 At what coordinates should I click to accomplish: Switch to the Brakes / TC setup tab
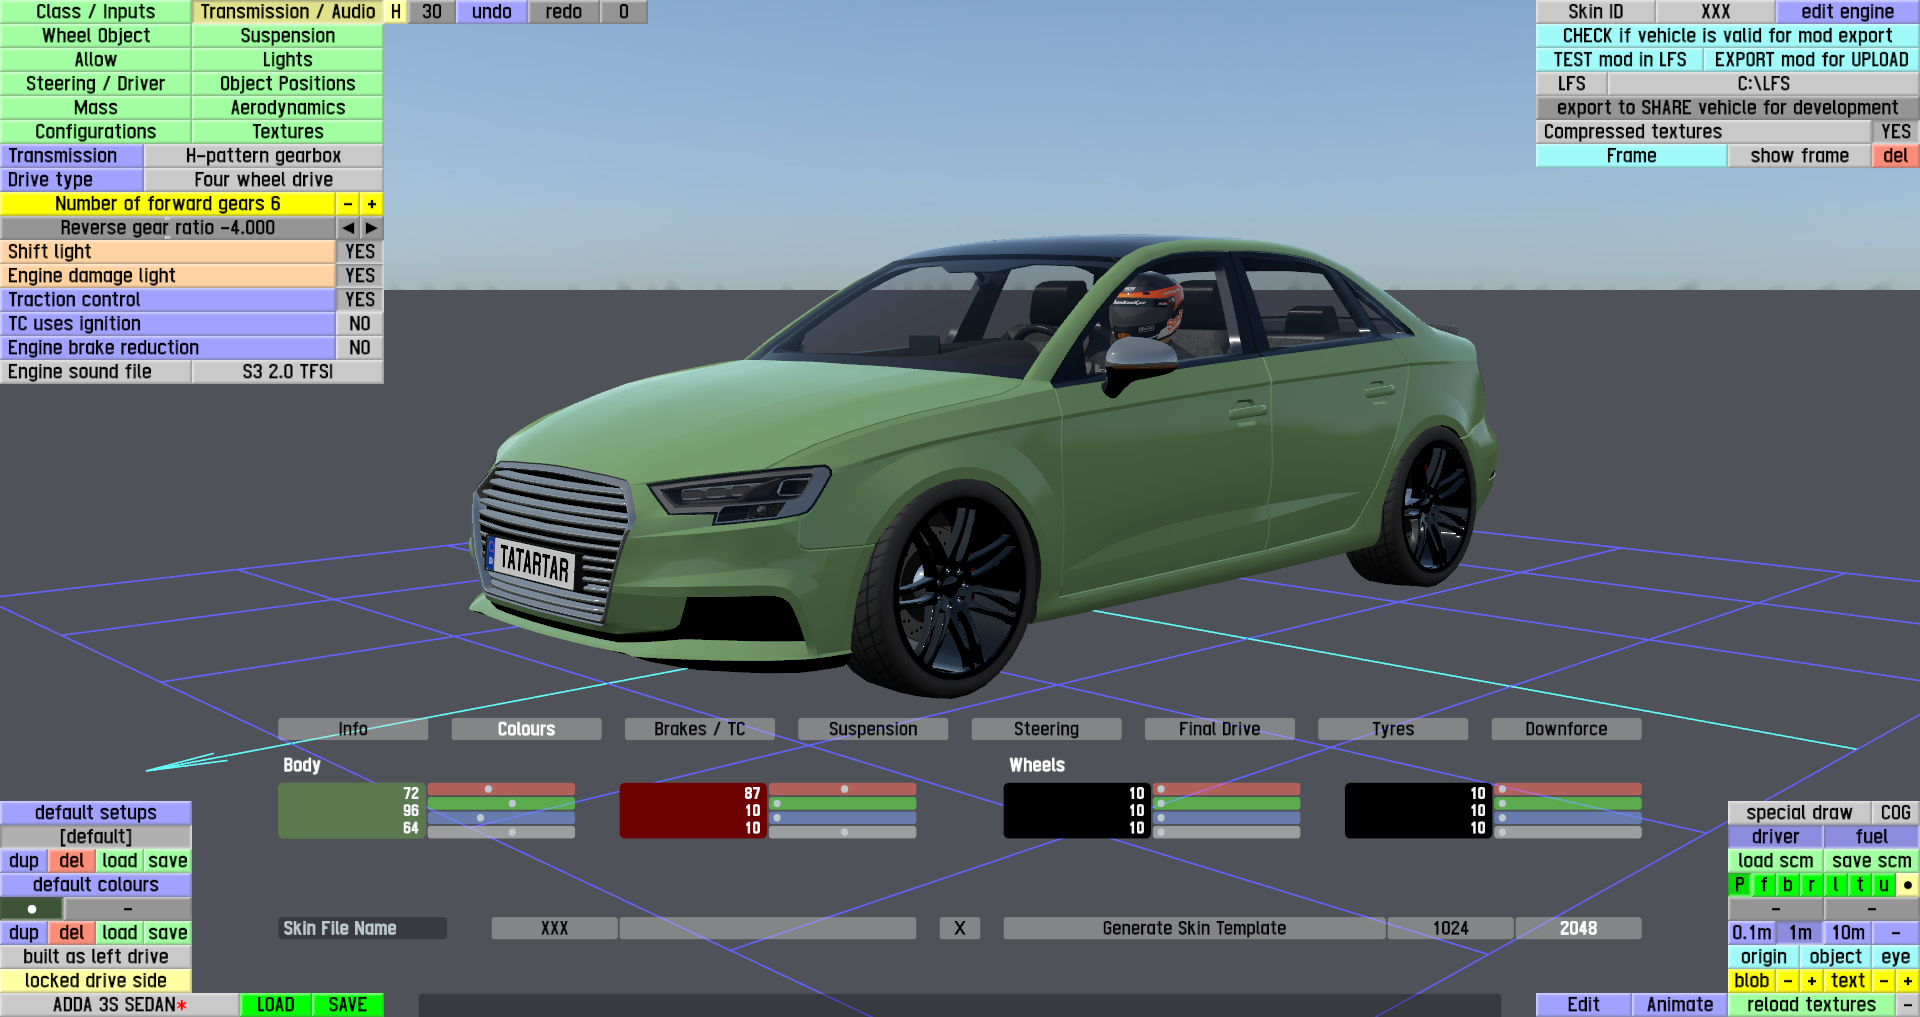[700, 729]
